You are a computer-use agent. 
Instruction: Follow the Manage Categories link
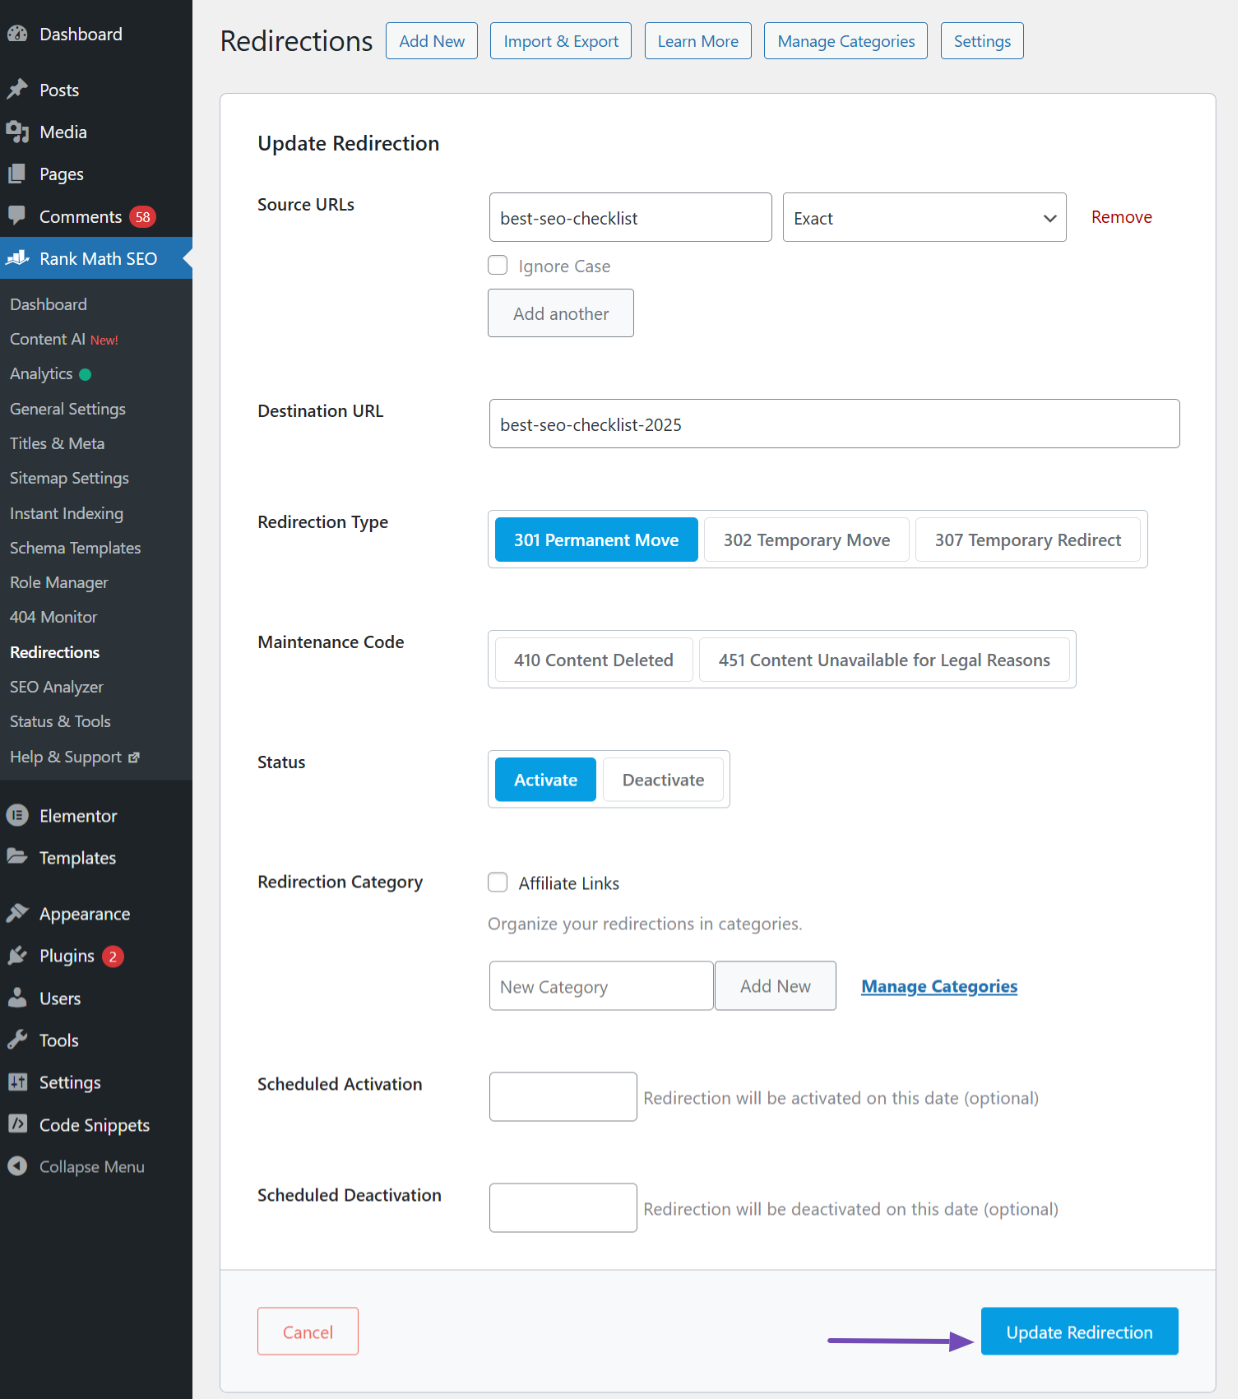[939, 987]
